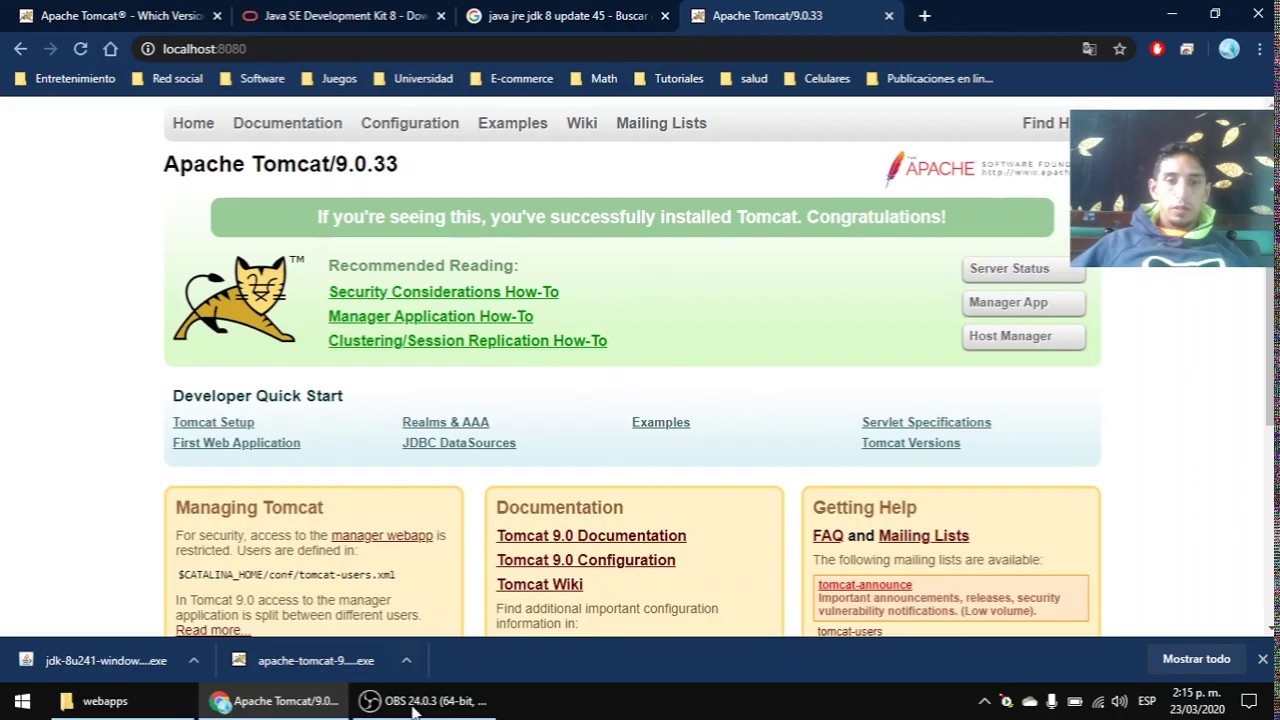Click the ESP input language indicator
1280x720 pixels.
(1147, 701)
